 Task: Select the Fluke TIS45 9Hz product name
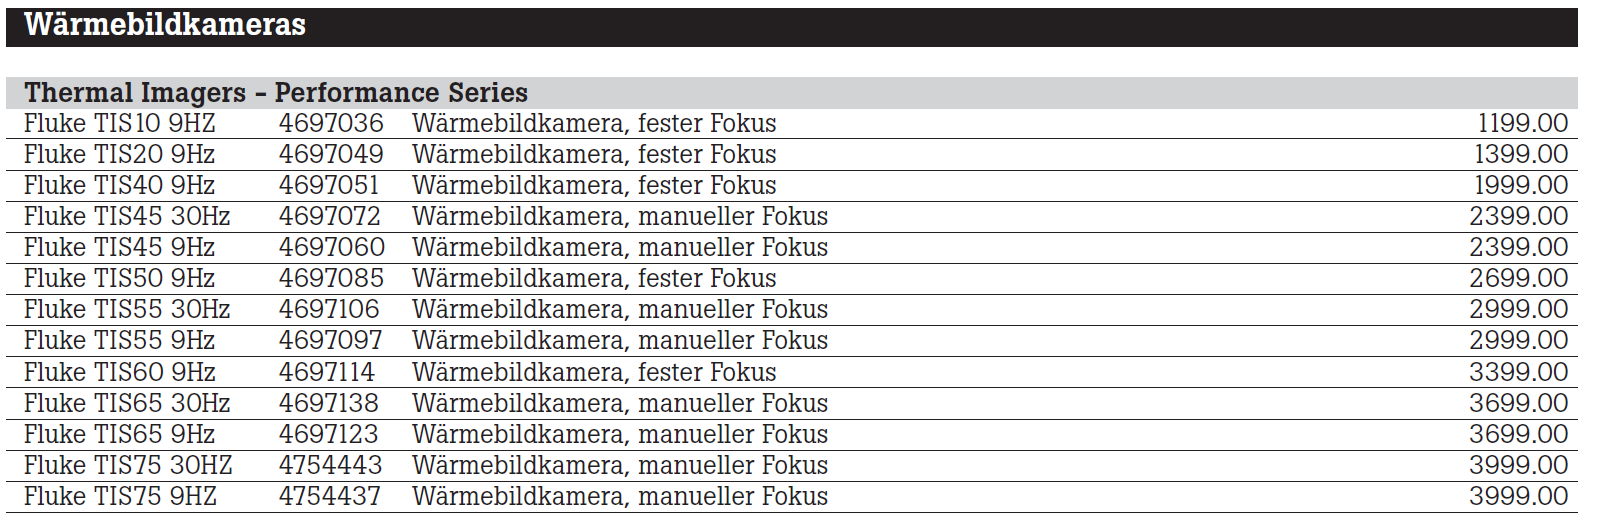pos(120,248)
